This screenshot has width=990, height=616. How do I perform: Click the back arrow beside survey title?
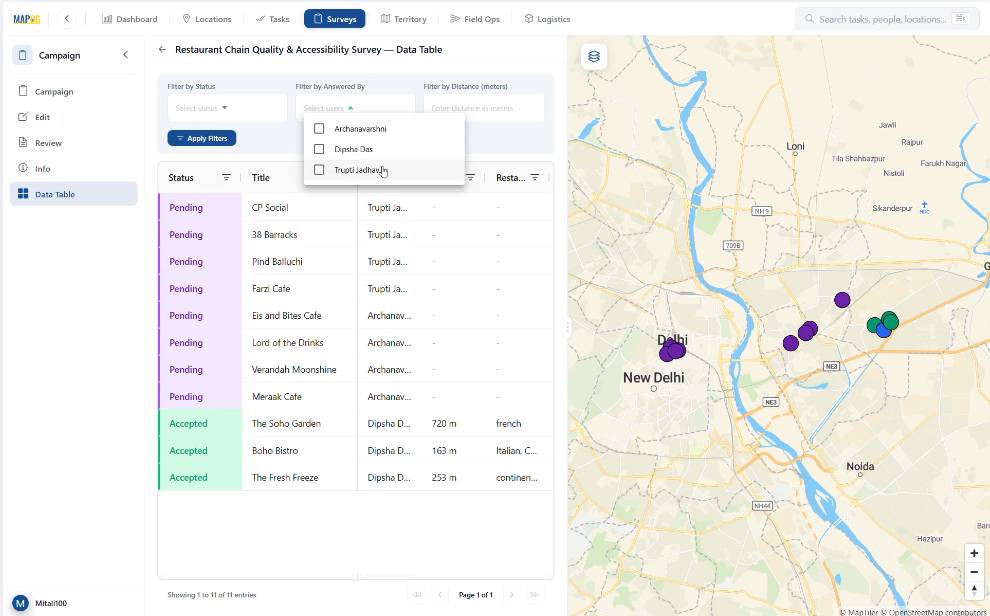pos(162,49)
